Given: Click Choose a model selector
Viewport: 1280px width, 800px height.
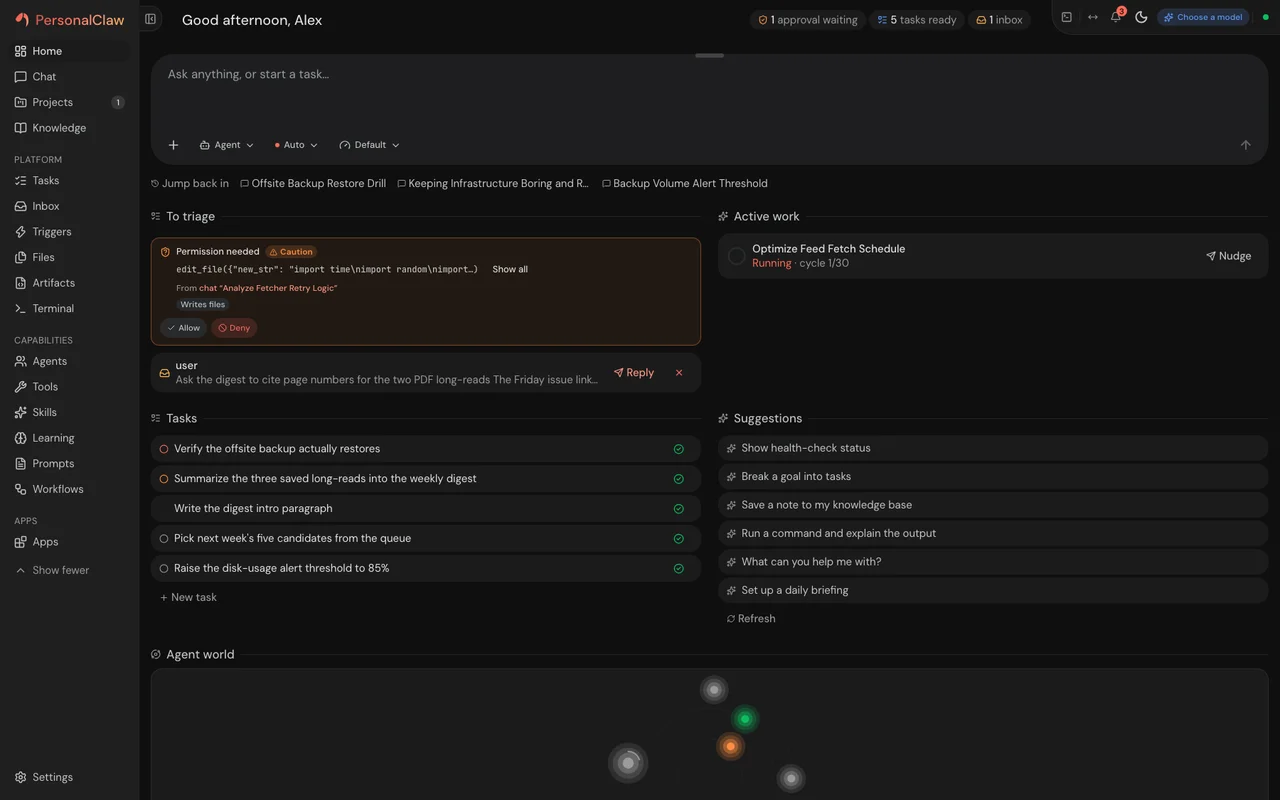Looking at the screenshot, I should coord(1203,17).
